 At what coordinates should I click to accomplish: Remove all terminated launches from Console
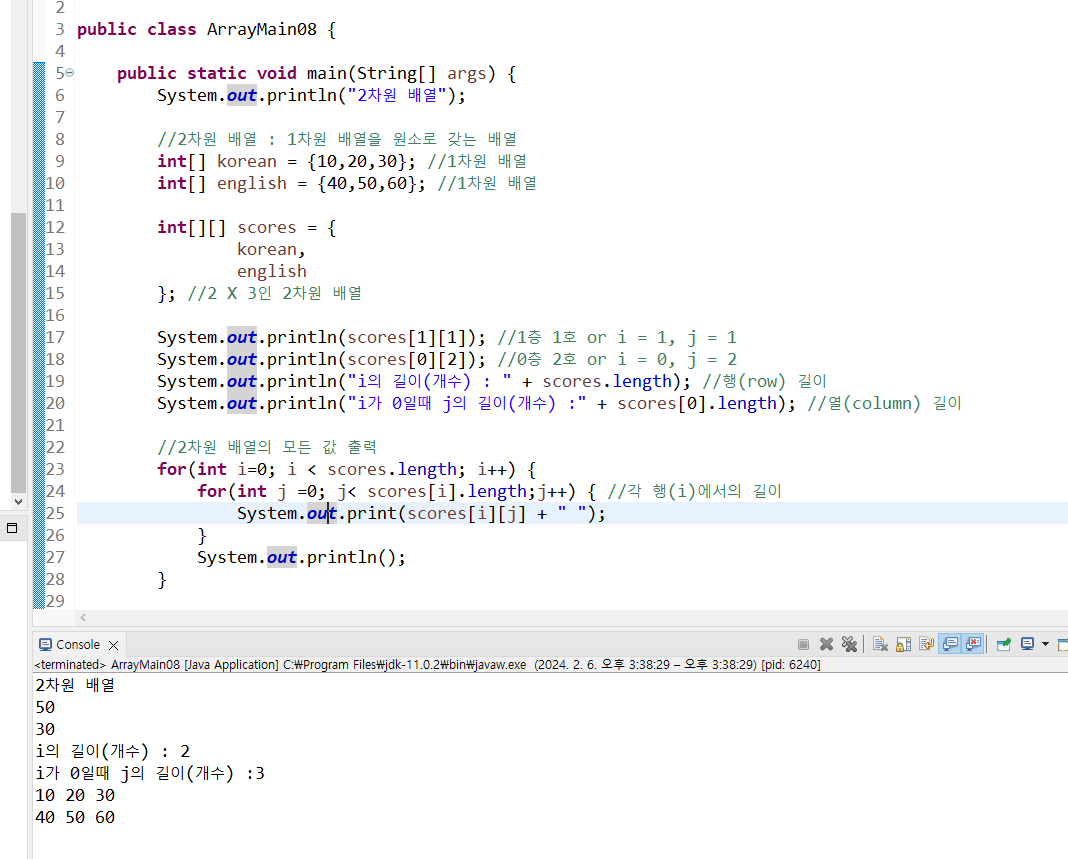tap(849, 644)
